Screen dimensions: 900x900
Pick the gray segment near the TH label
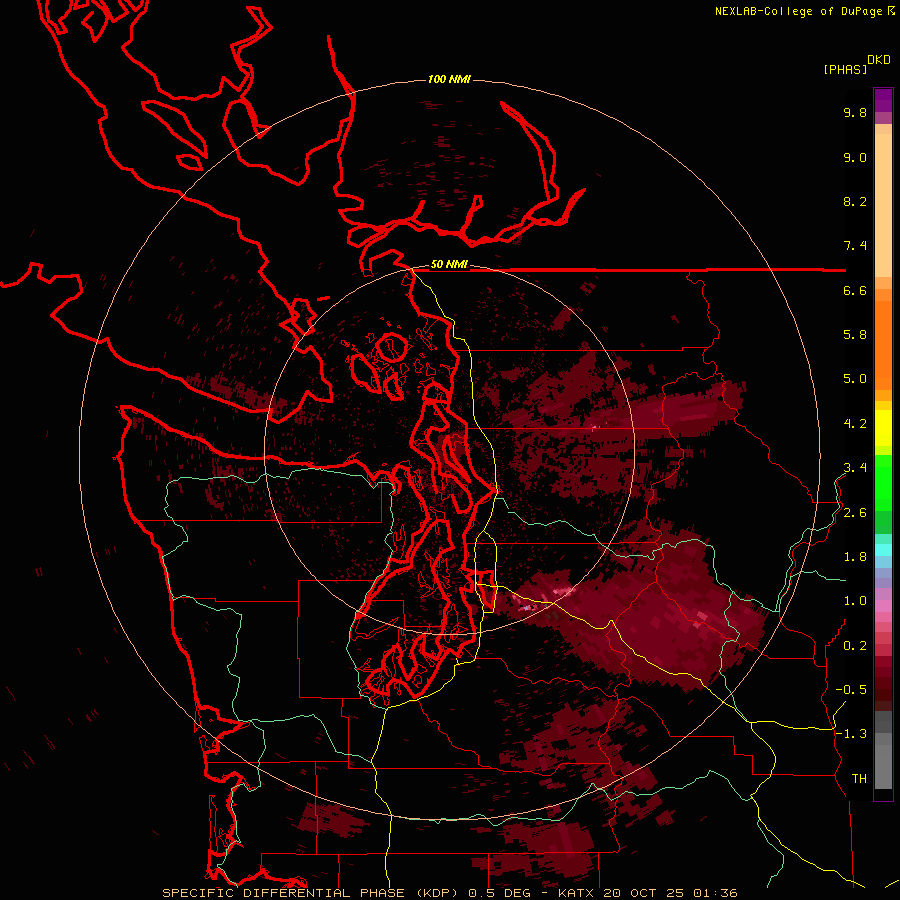[883, 769]
